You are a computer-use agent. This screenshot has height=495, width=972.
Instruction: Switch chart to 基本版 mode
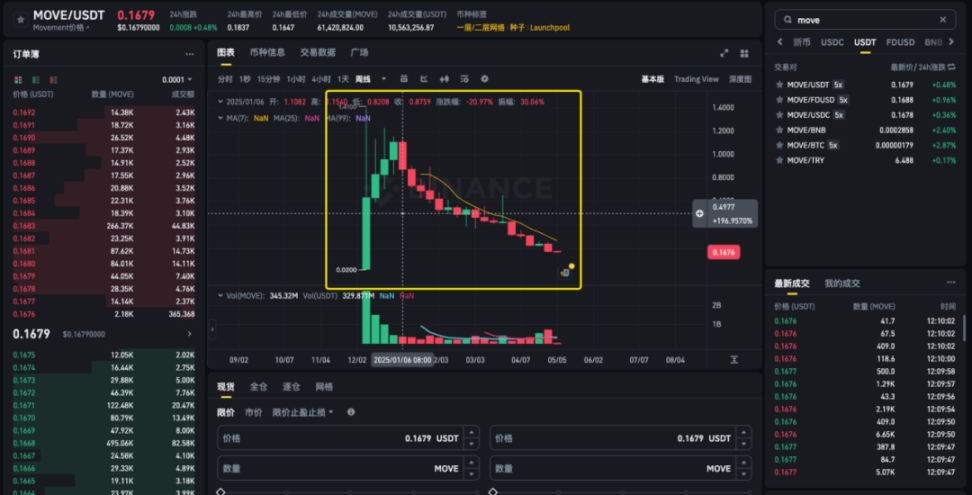pos(652,79)
